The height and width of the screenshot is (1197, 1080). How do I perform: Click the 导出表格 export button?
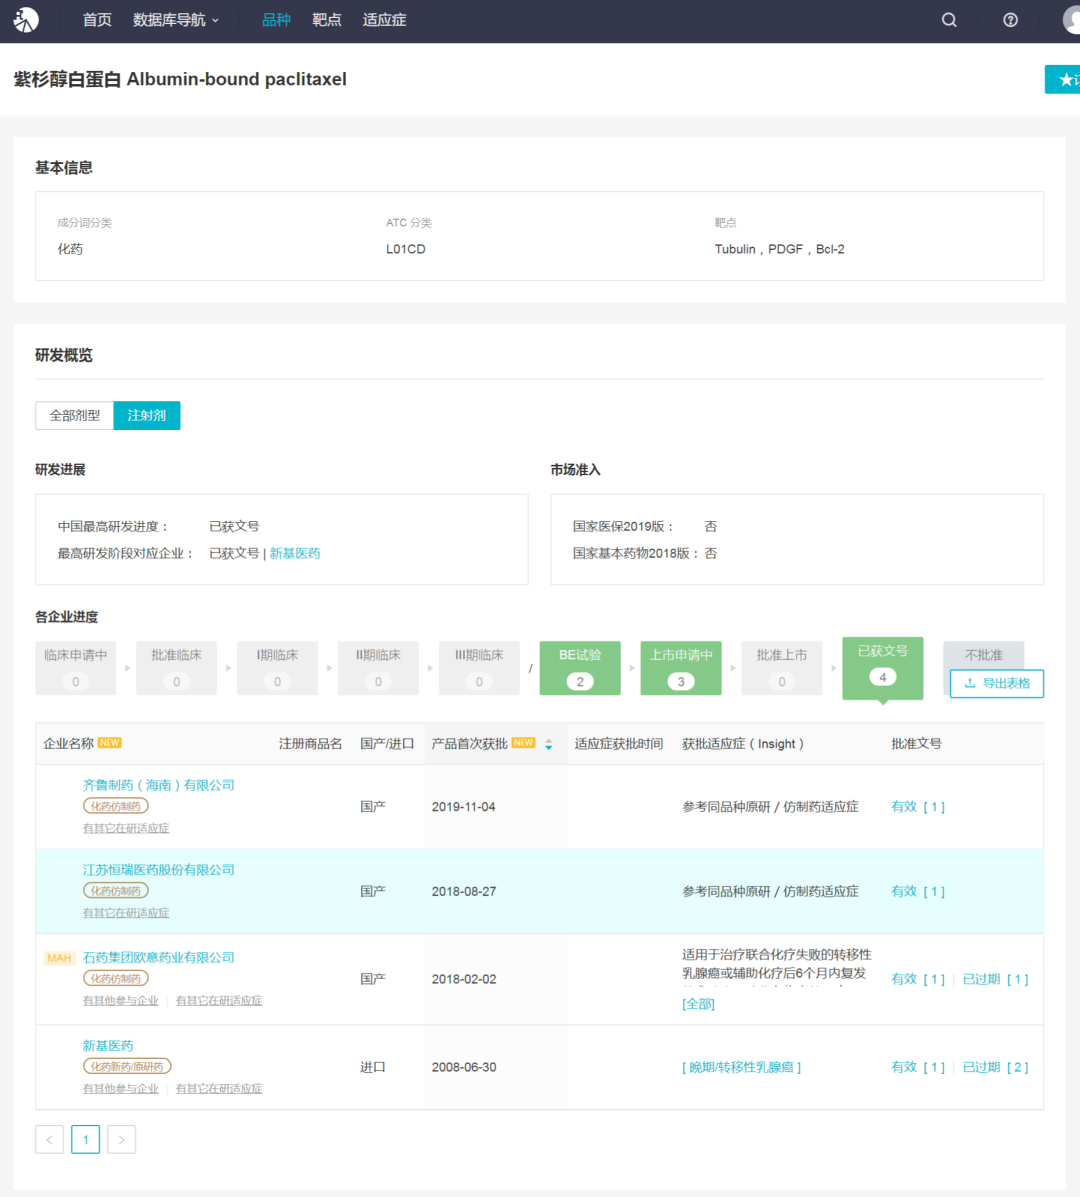pos(997,683)
